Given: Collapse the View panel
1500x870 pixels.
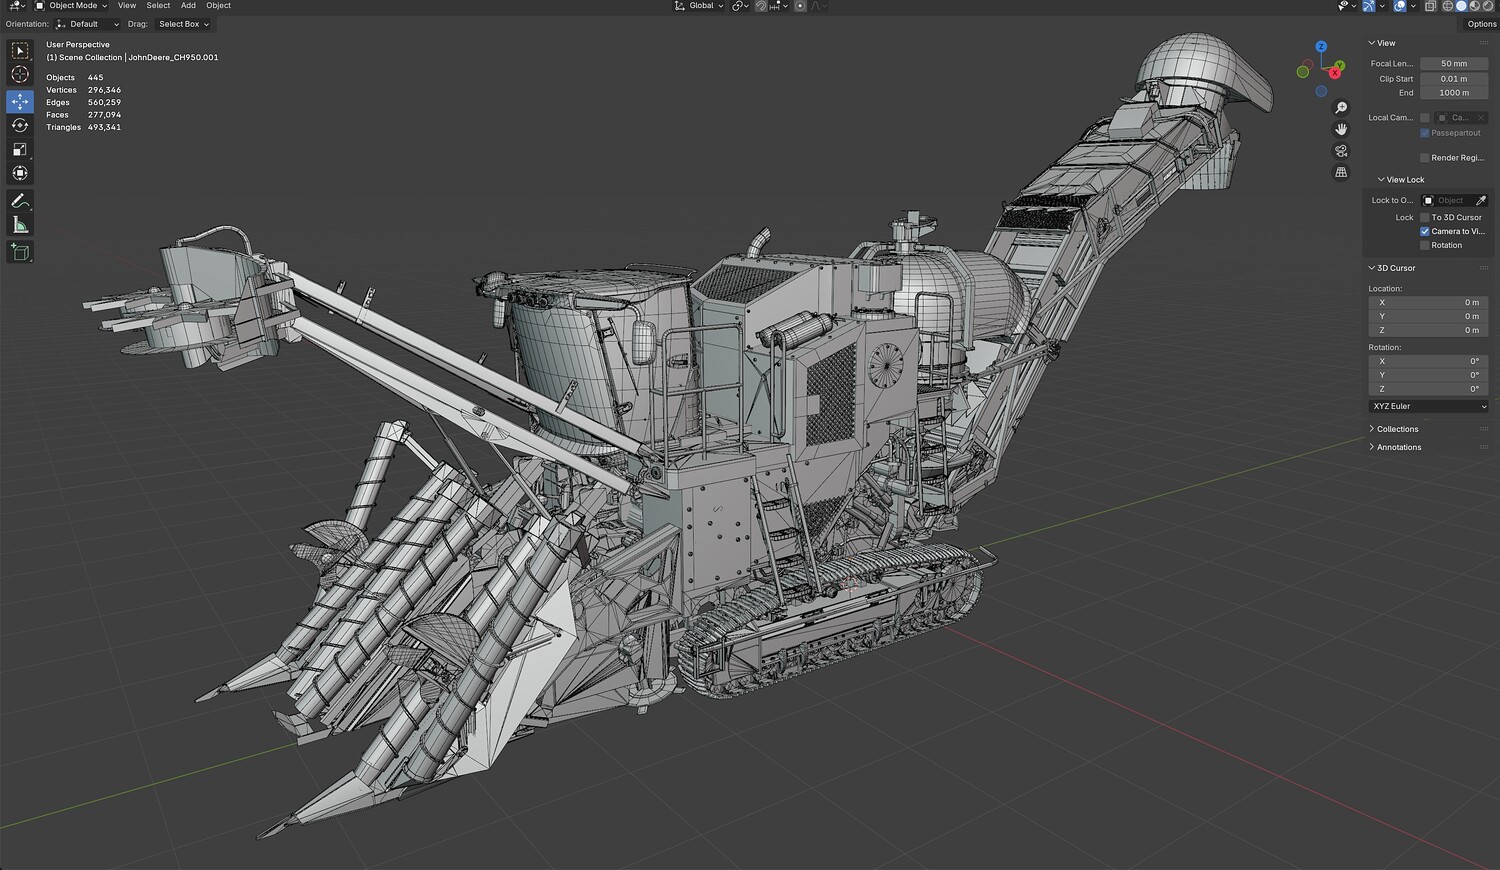Looking at the screenshot, I should pyautogui.click(x=1386, y=43).
